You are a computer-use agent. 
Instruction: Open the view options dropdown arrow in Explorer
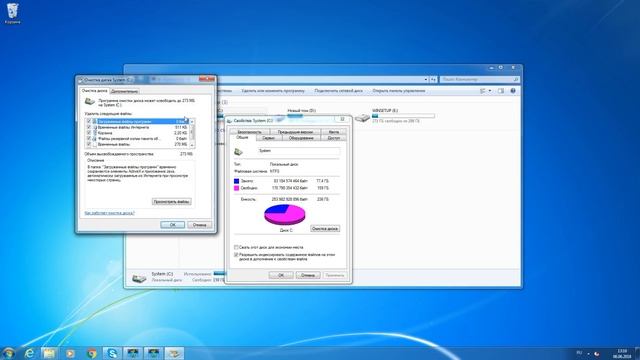[490, 91]
